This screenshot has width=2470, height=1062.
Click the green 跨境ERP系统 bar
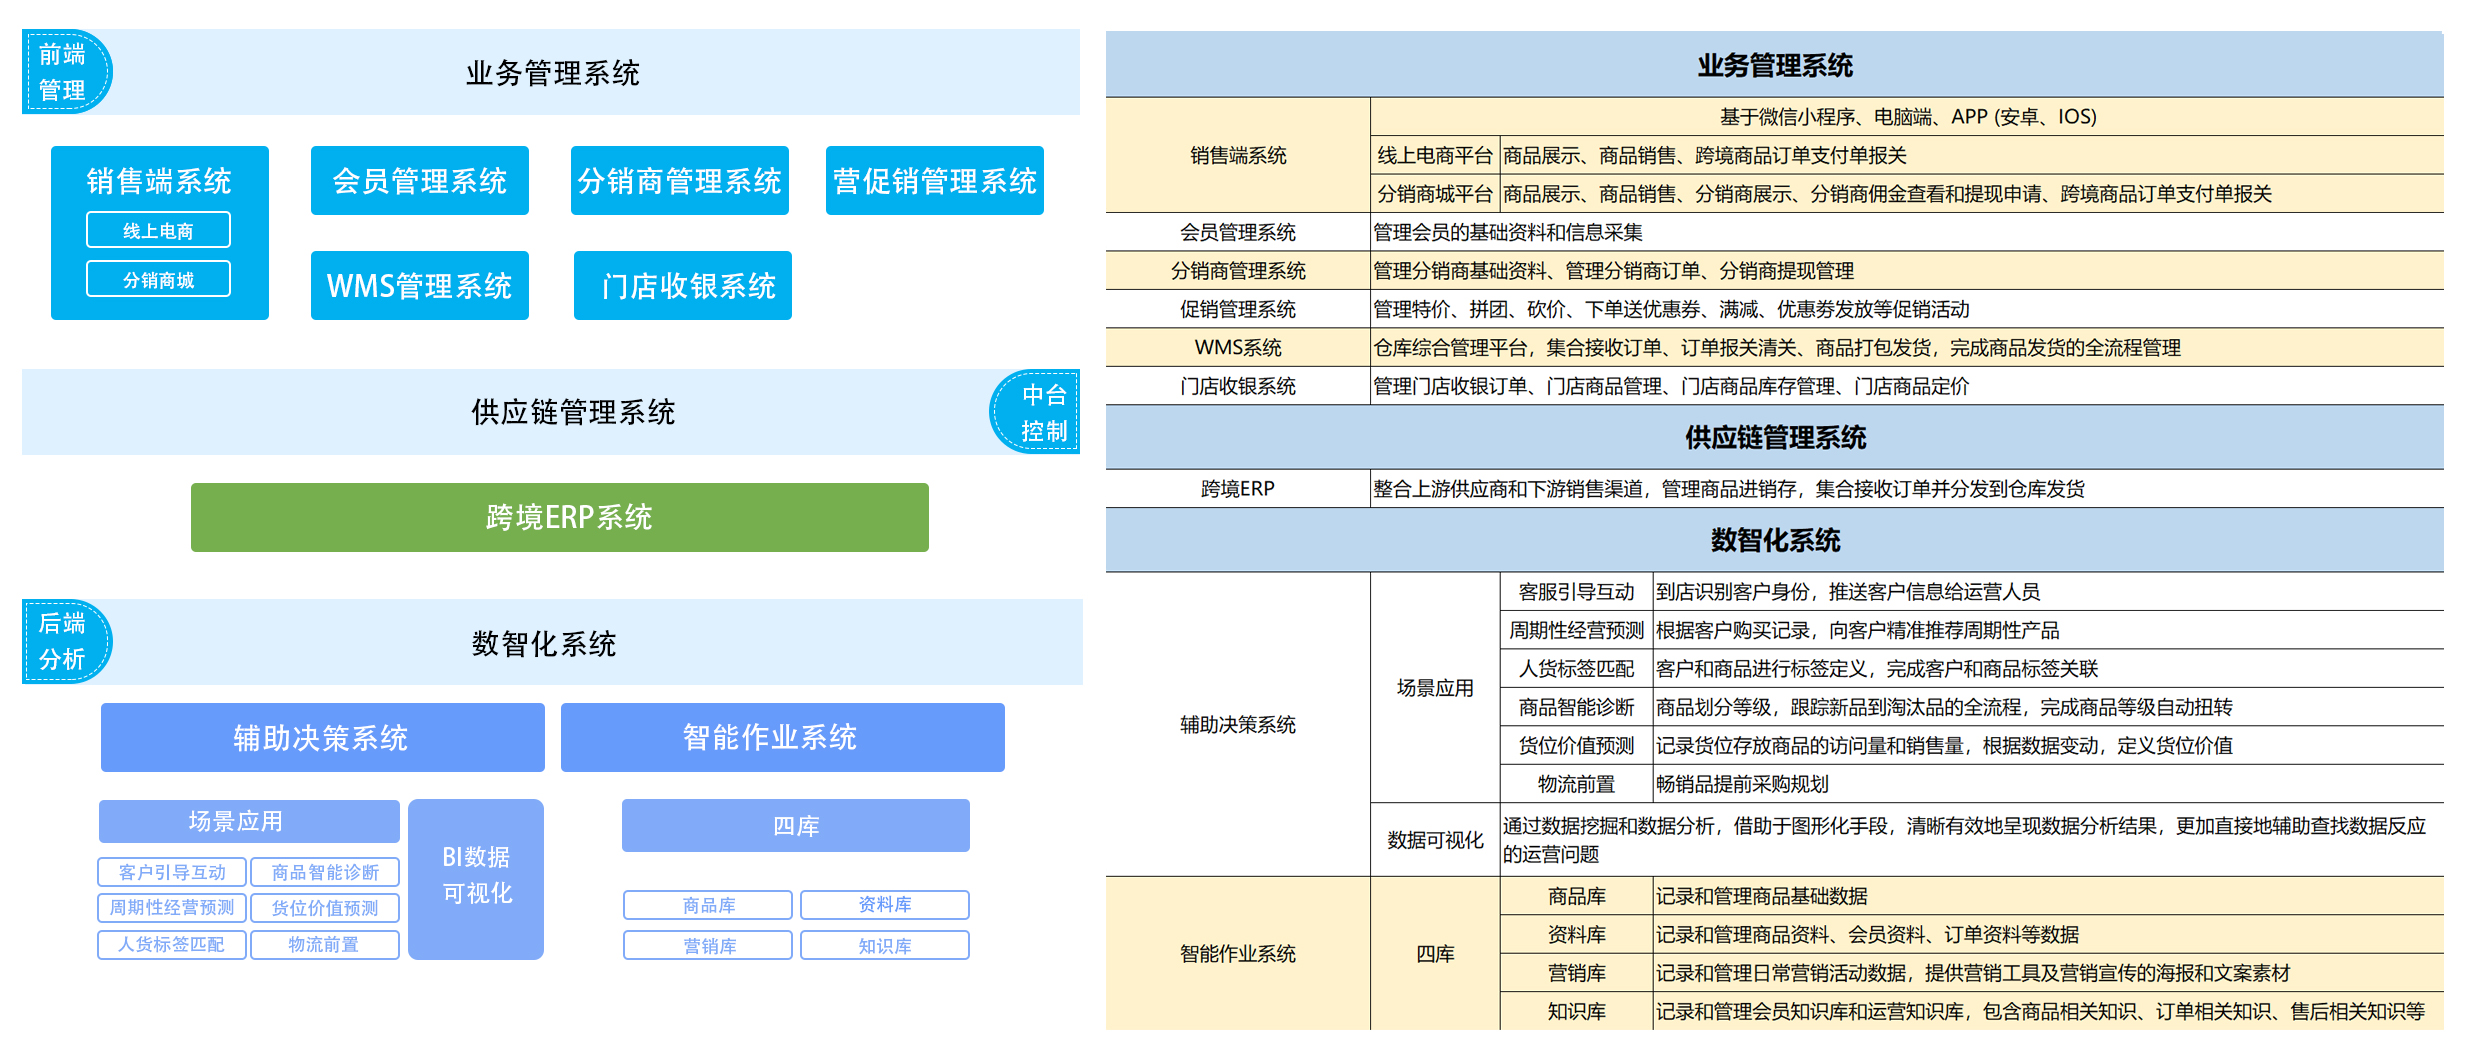[559, 517]
